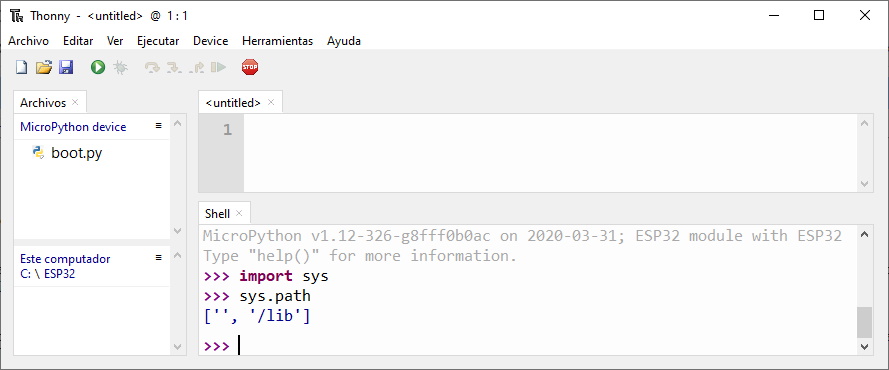Save the script with the floppy disk icon
889x370 pixels.
66,67
